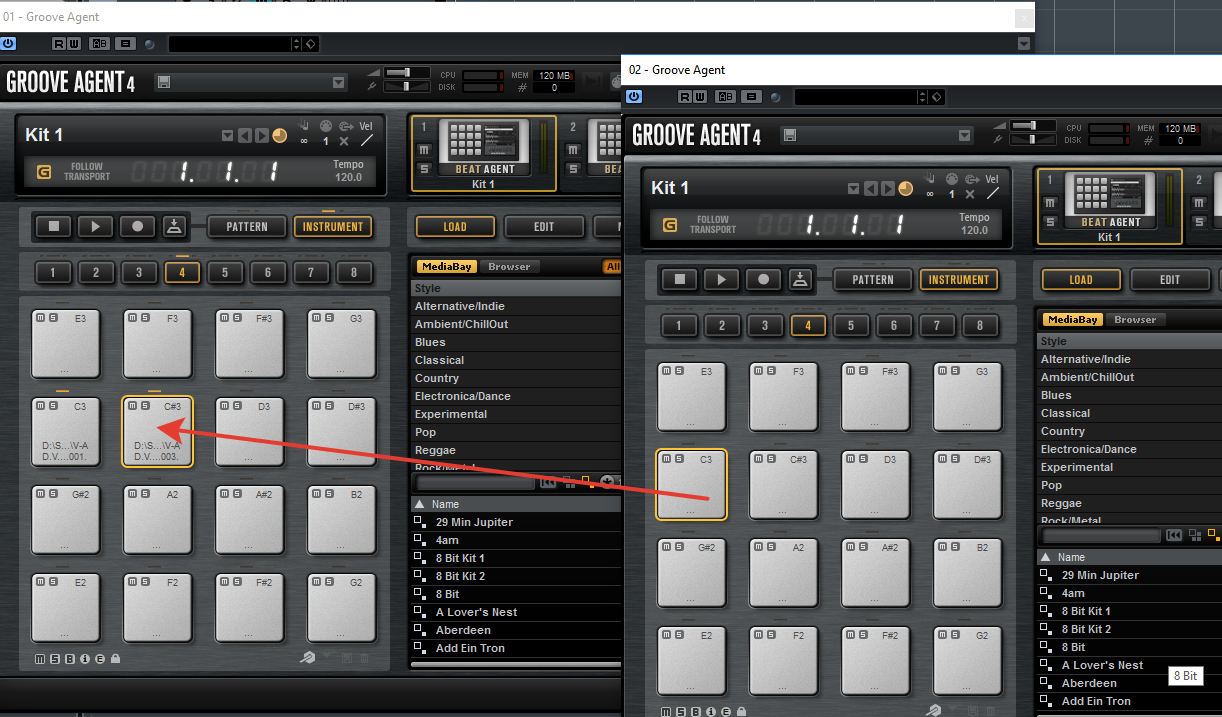This screenshot has height=717, width=1222.
Task: Click the MIDI export icon in 02 window
Action: click(799, 280)
